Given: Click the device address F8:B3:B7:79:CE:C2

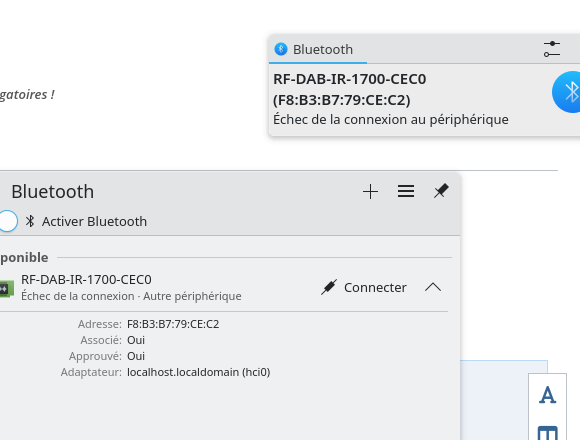Looking at the screenshot, I should pos(173,324).
